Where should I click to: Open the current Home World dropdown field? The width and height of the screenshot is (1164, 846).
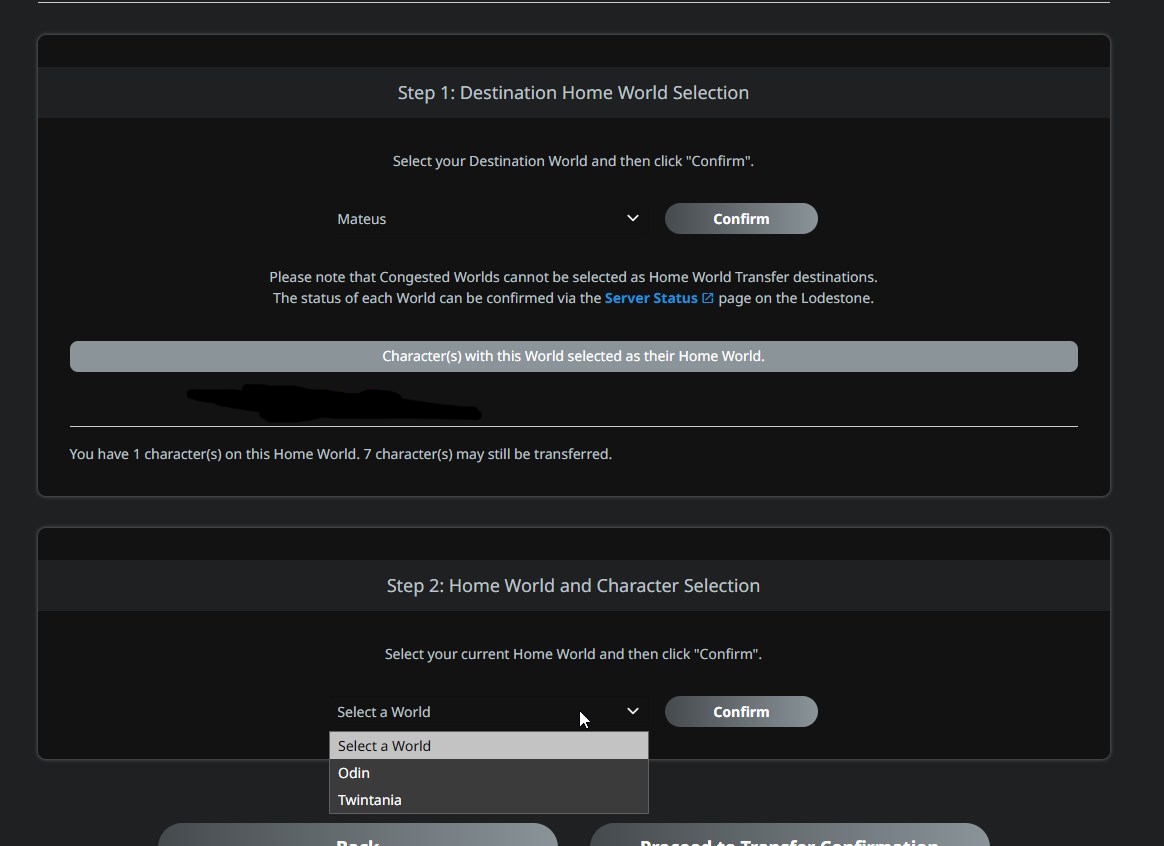[488, 712]
